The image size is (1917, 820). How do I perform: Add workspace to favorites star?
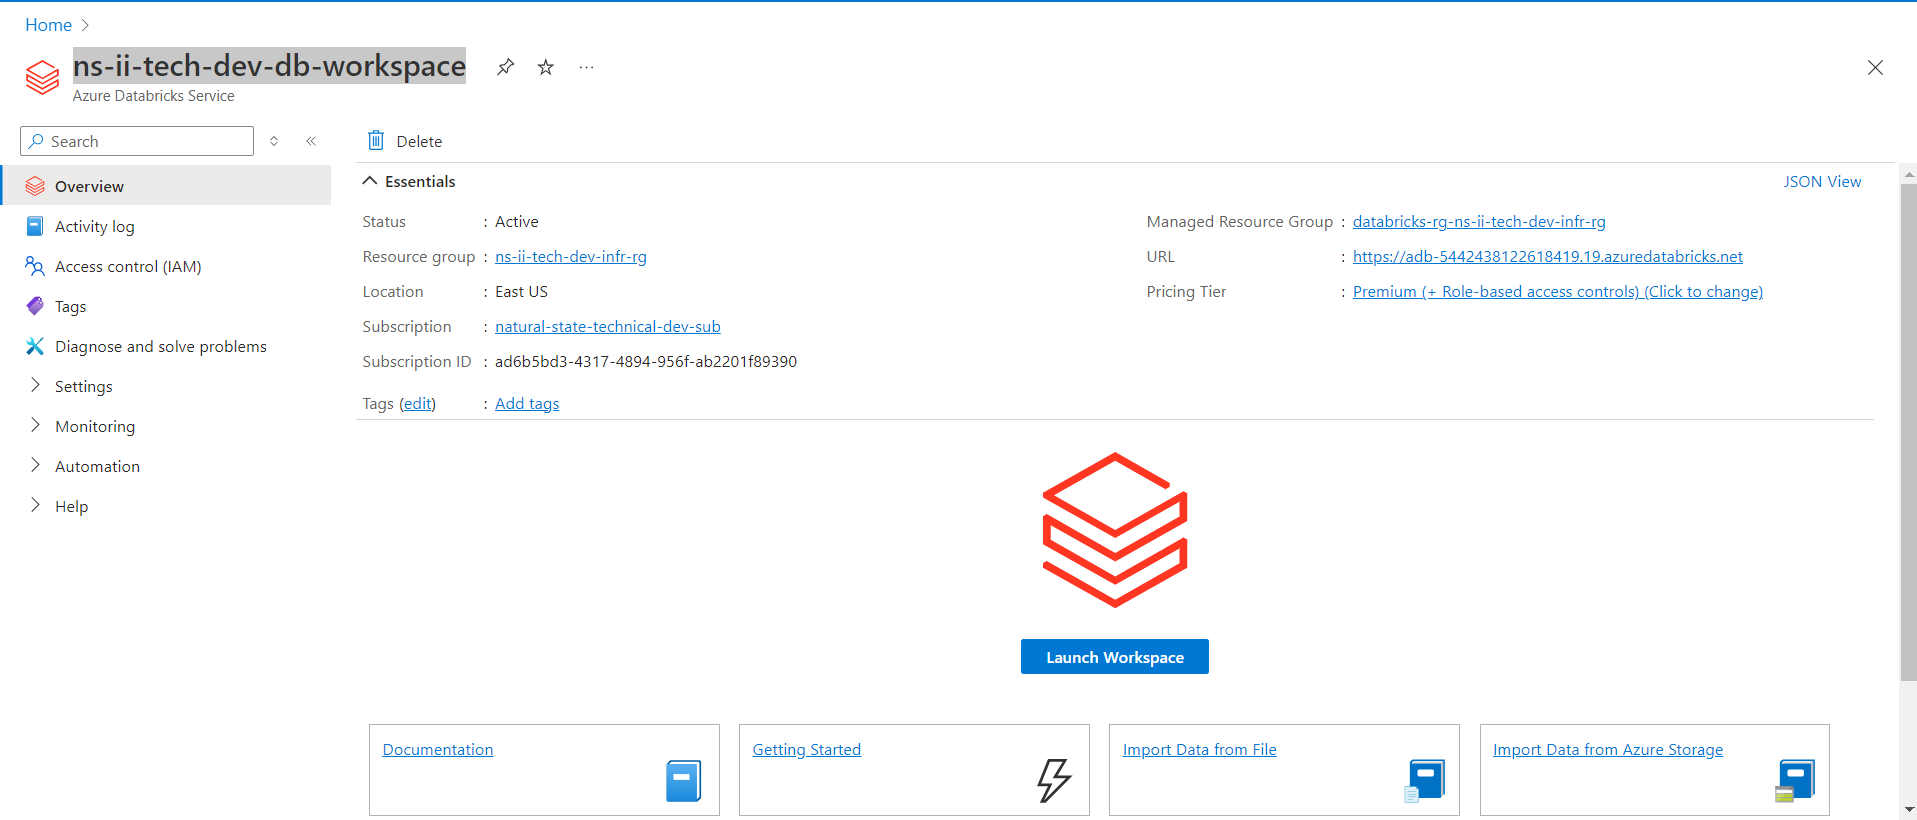click(x=545, y=67)
